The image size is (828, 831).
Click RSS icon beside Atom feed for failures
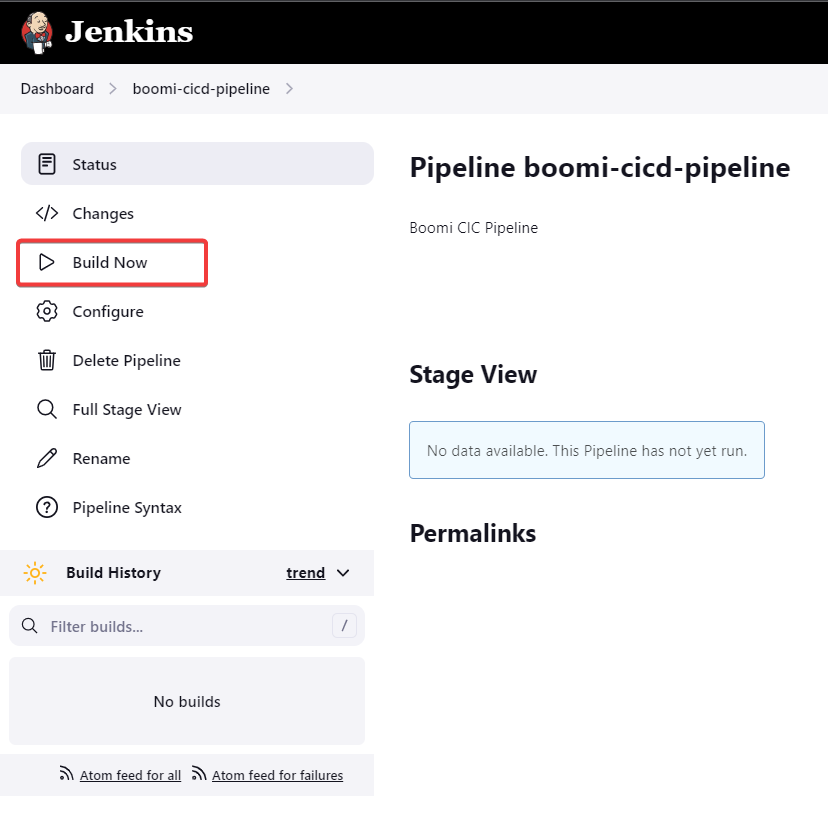pyautogui.click(x=199, y=774)
